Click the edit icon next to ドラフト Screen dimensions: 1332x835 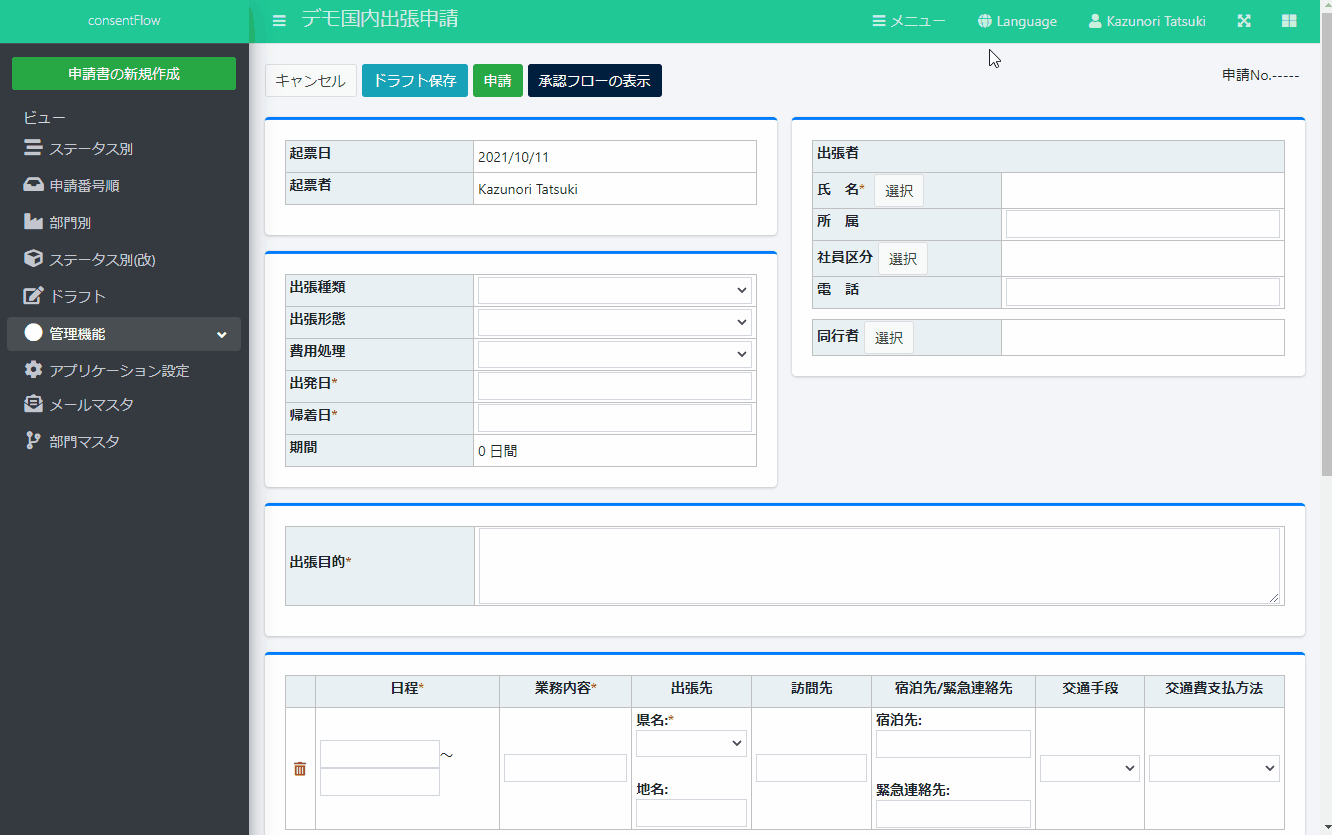click(x=33, y=296)
